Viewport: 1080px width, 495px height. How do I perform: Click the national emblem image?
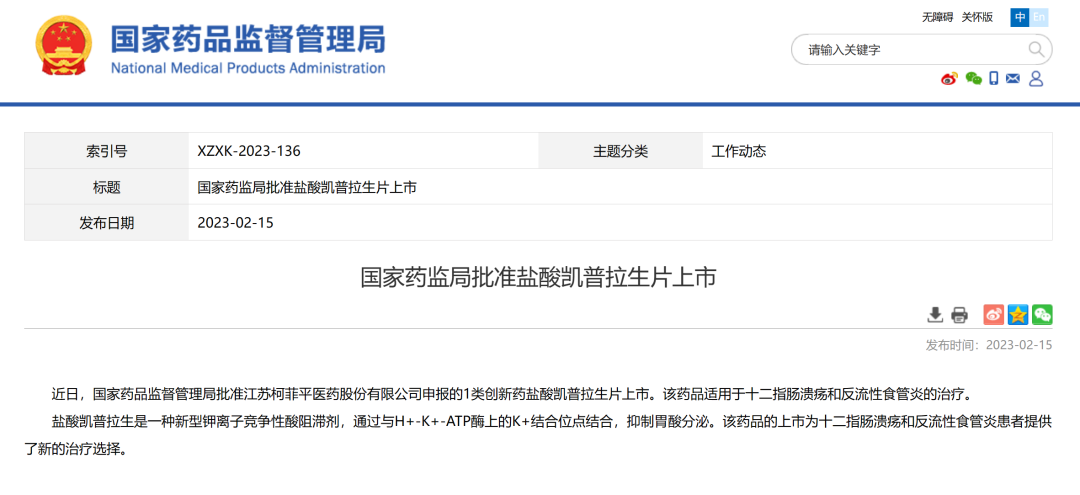[x=64, y=50]
